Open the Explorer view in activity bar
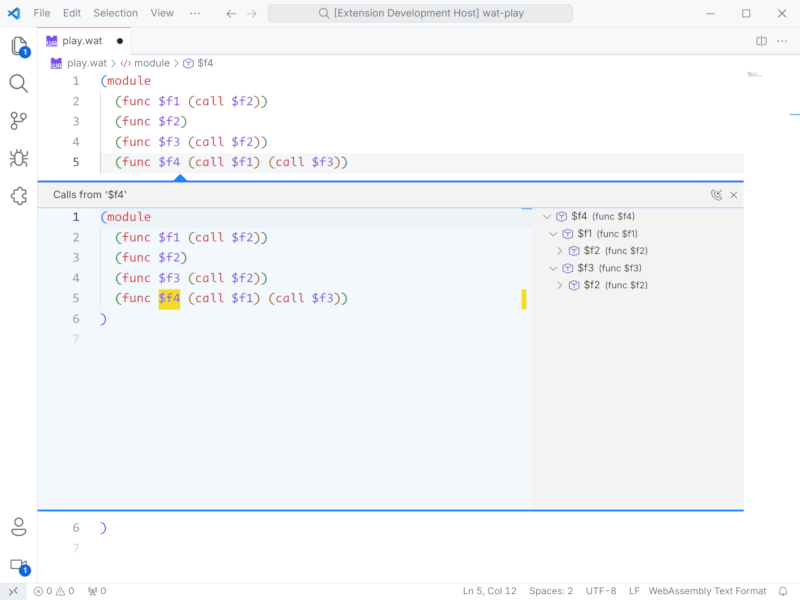Viewport: 800px width, 600px height. [18, 46]
